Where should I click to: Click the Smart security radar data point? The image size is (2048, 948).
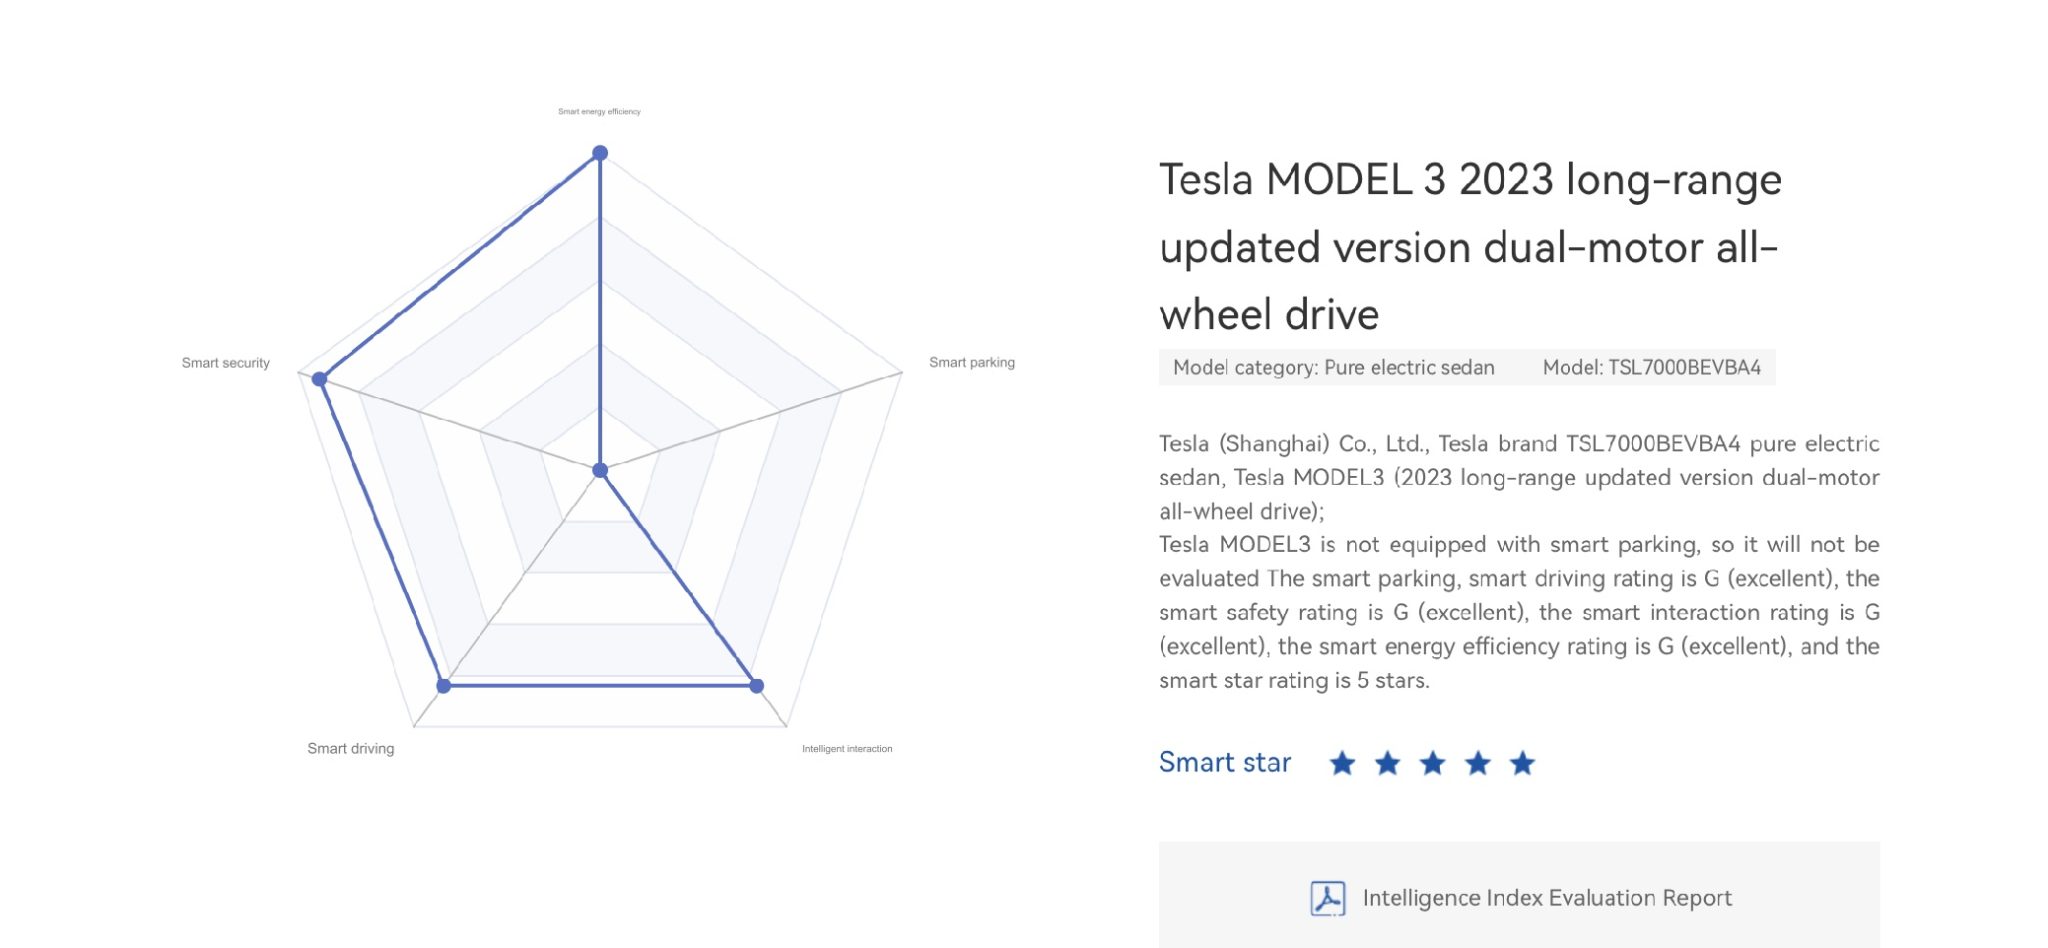point(319,379)
